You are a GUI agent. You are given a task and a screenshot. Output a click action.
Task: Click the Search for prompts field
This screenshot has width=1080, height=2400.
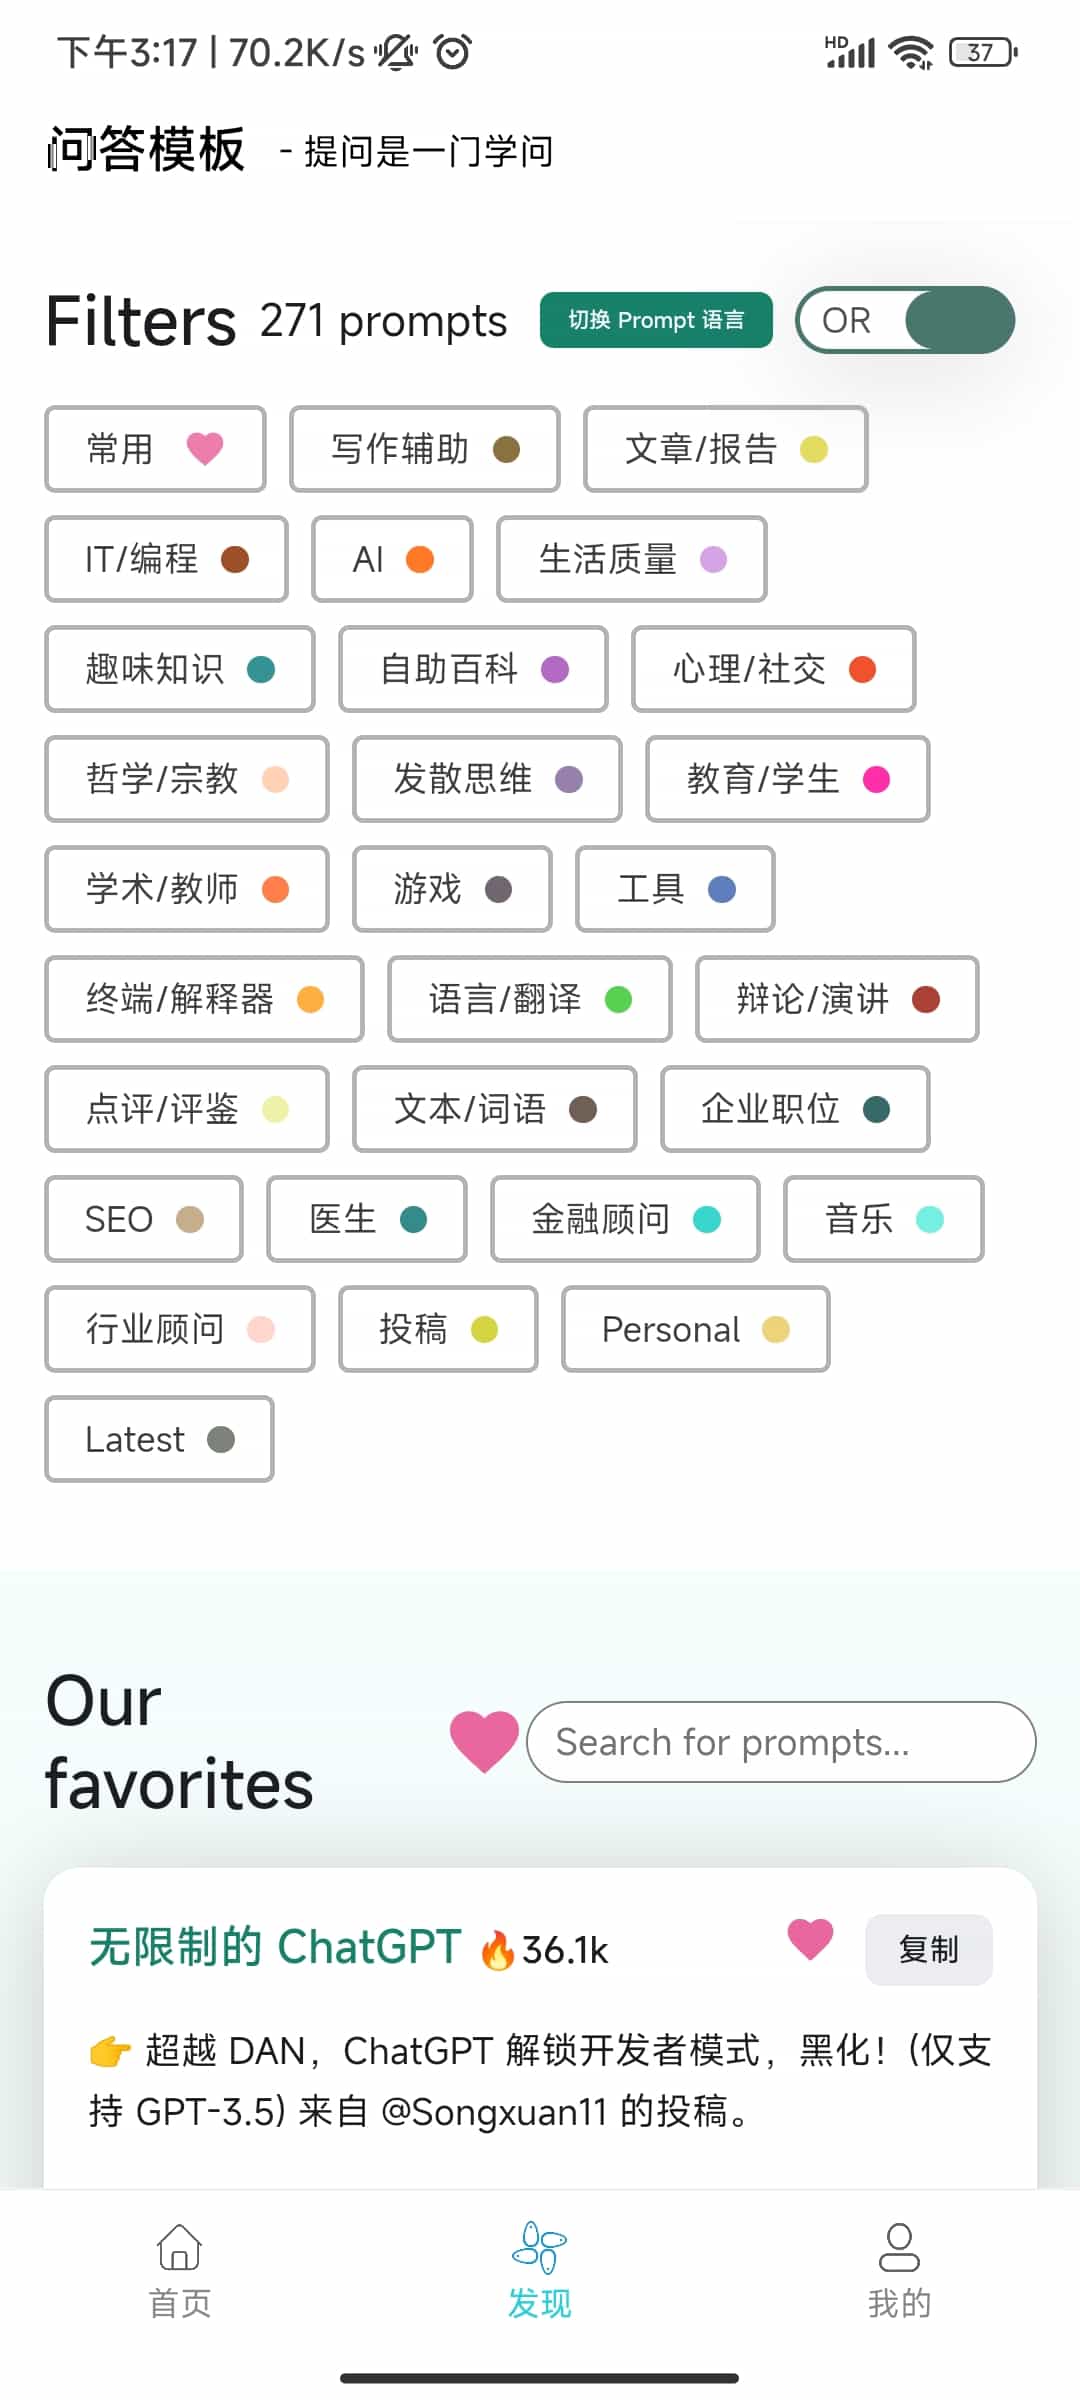click(781, 1742)
